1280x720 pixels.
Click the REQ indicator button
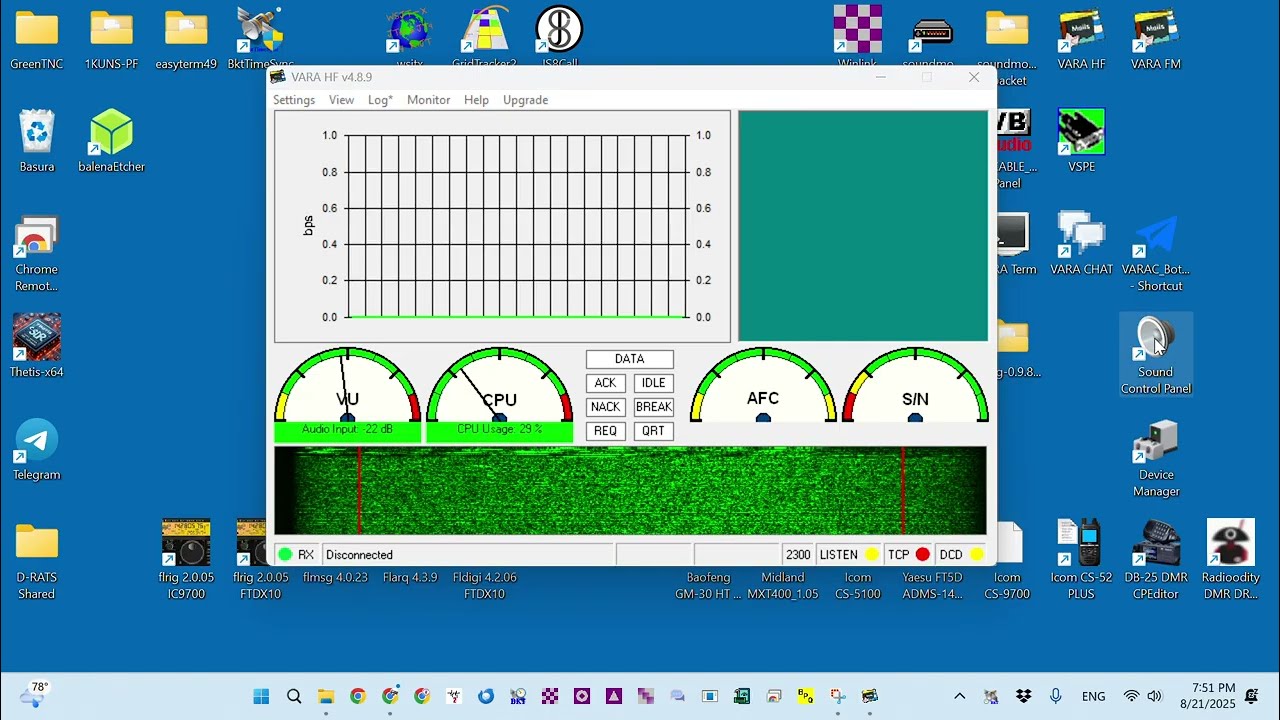[605, 431]
